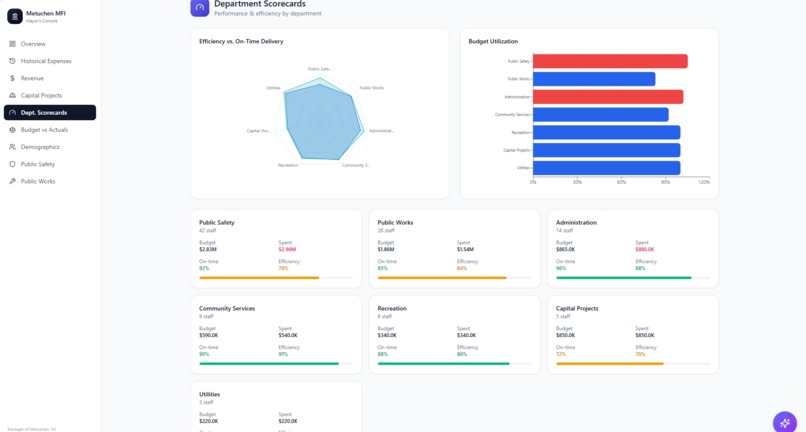806x432 pixels.
Task: Open Budget vs Actuals page
Action: pyautogui.click(x=50, y=130)
